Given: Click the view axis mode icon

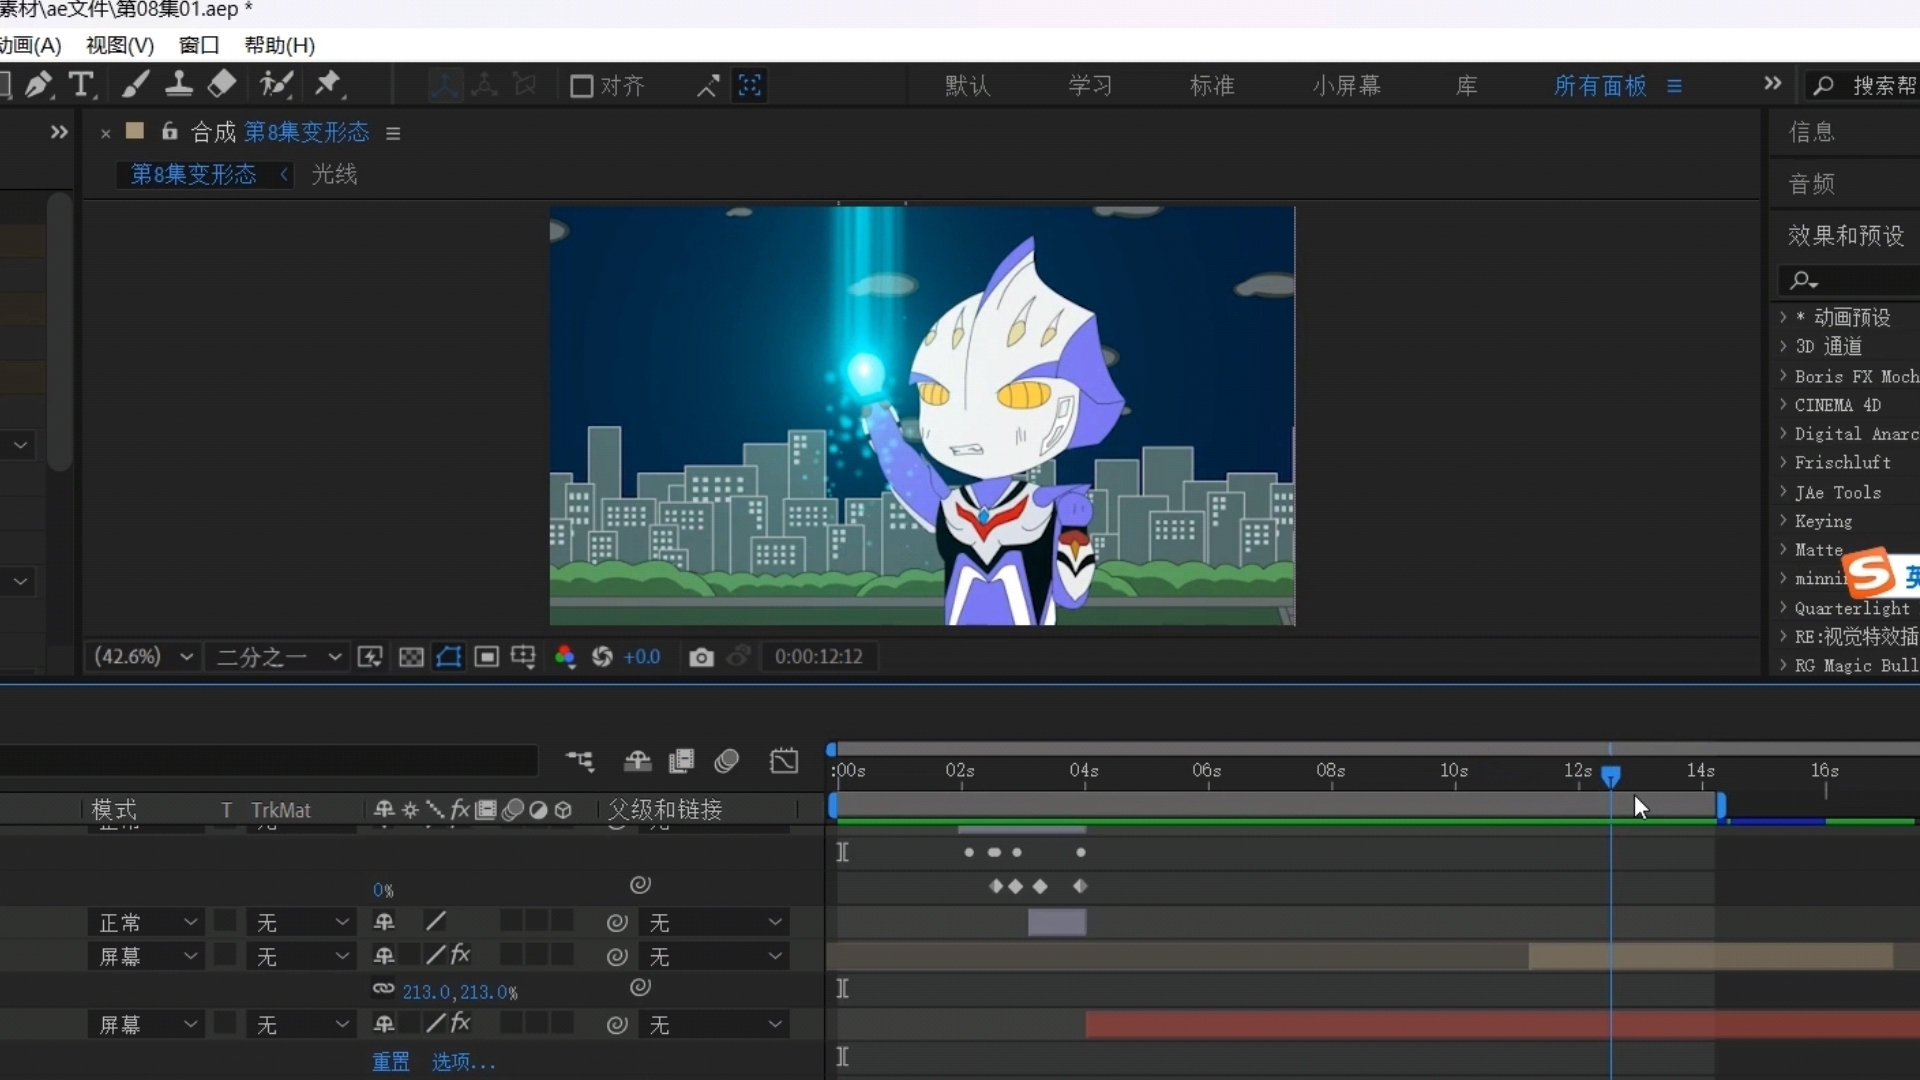Looking at the screenshot, I should (x=525, y=85).
